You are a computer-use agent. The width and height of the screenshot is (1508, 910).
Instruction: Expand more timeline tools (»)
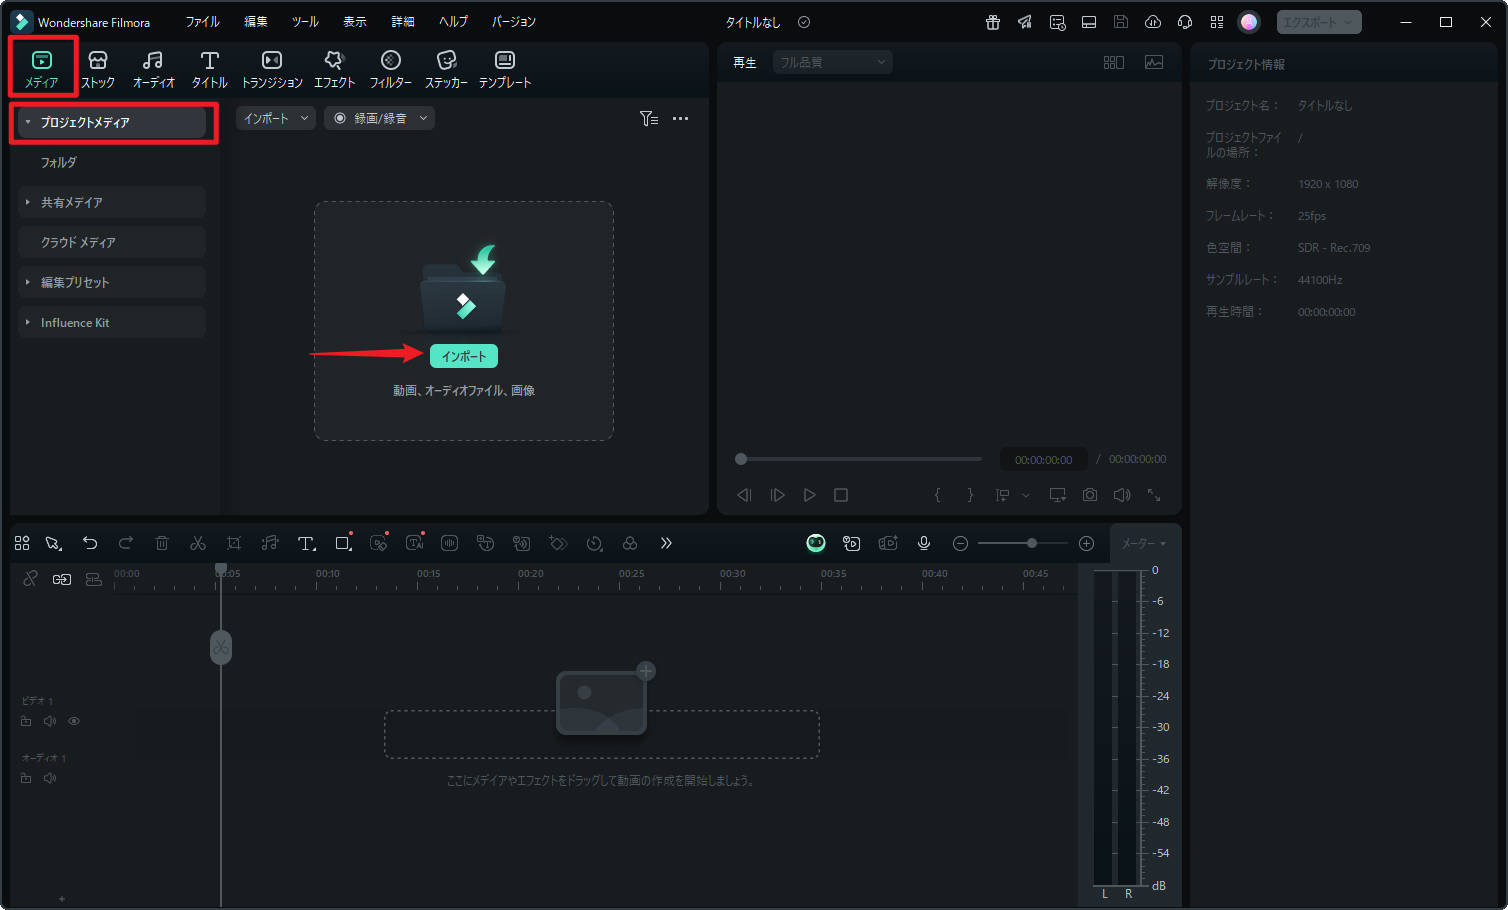coord(666,543)
